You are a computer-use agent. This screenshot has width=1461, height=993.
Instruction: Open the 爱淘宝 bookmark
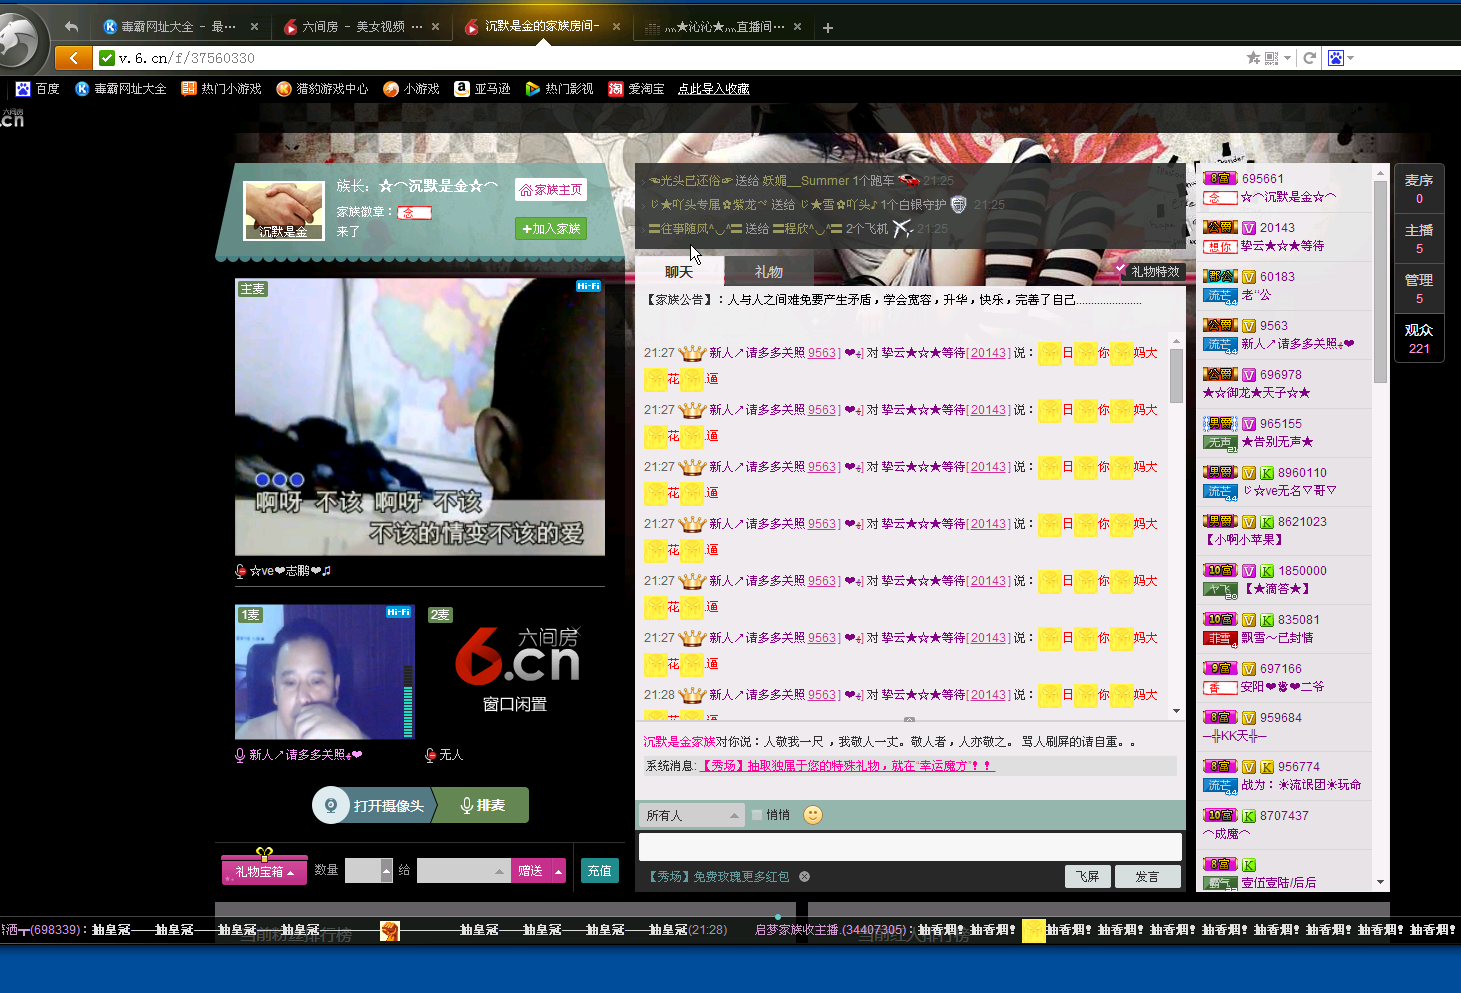[636, 89]
